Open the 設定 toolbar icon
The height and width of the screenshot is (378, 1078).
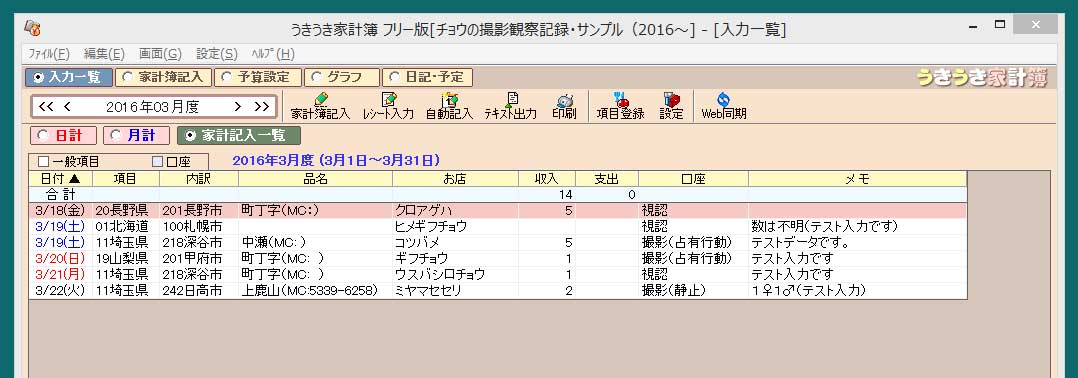click(672, 106)
